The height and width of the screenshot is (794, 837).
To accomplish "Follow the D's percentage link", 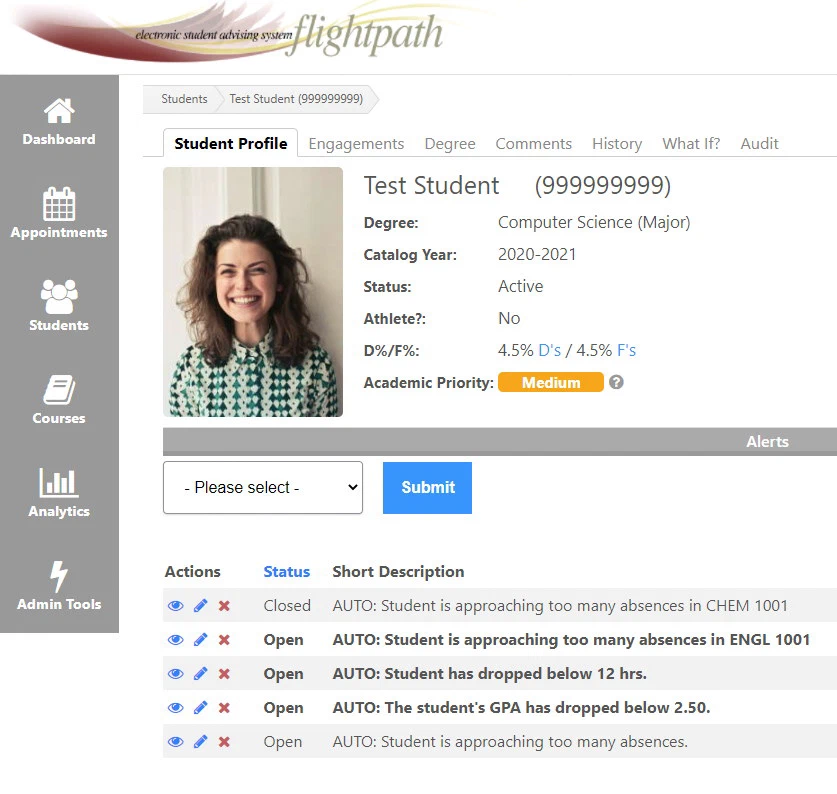I will coord(549,350).
